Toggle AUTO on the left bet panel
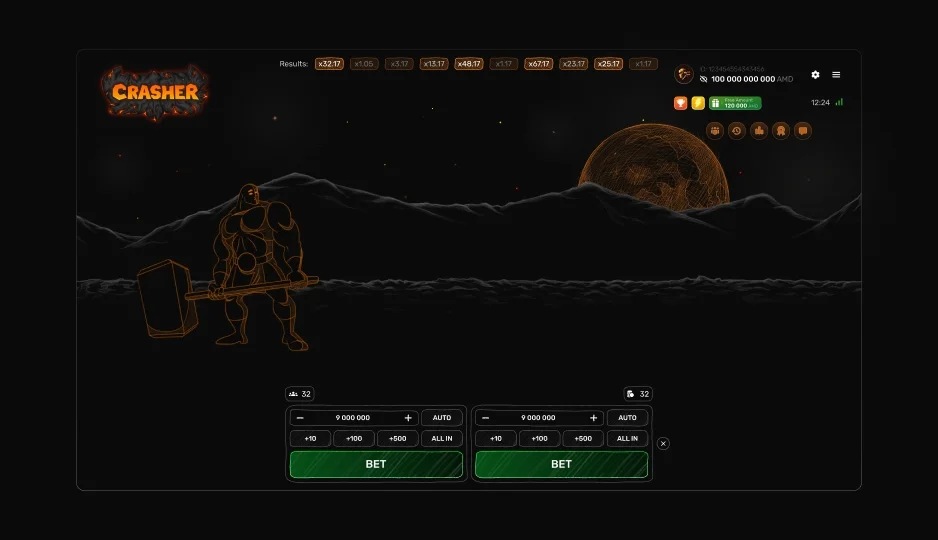The width and height of the screenshot is (938, 540). point(442,418)
